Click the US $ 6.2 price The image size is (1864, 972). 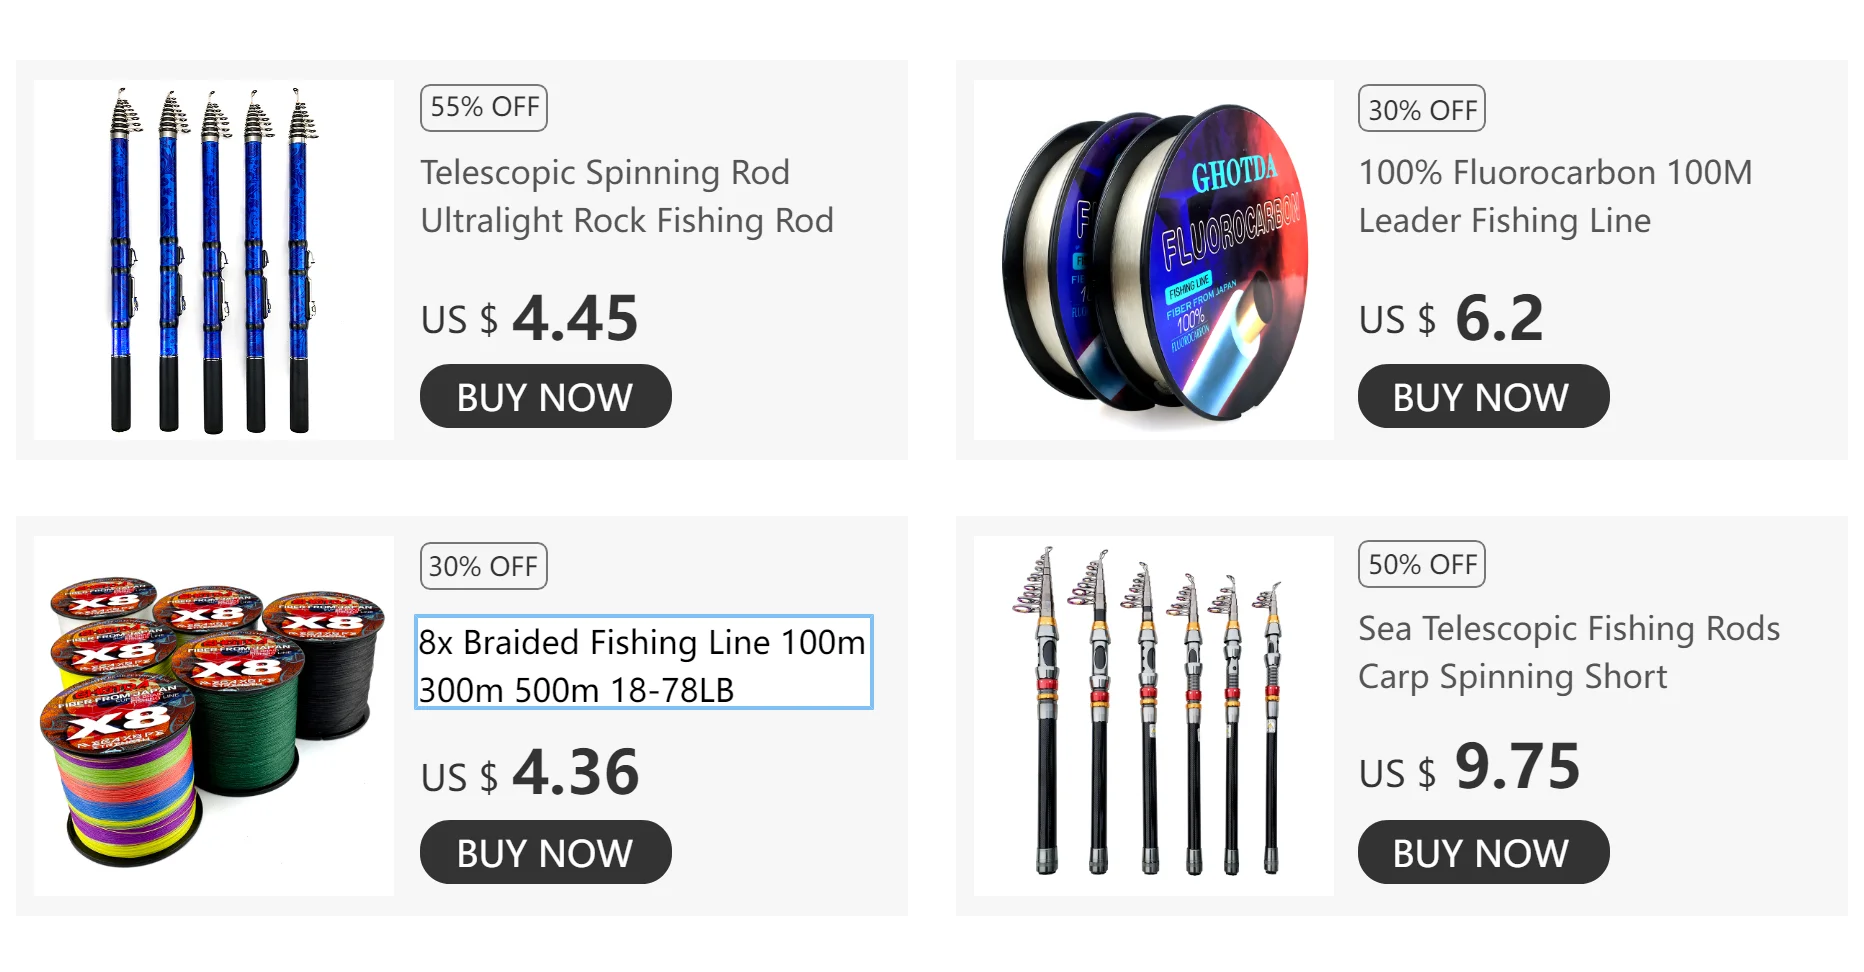tap(1451, 319)
